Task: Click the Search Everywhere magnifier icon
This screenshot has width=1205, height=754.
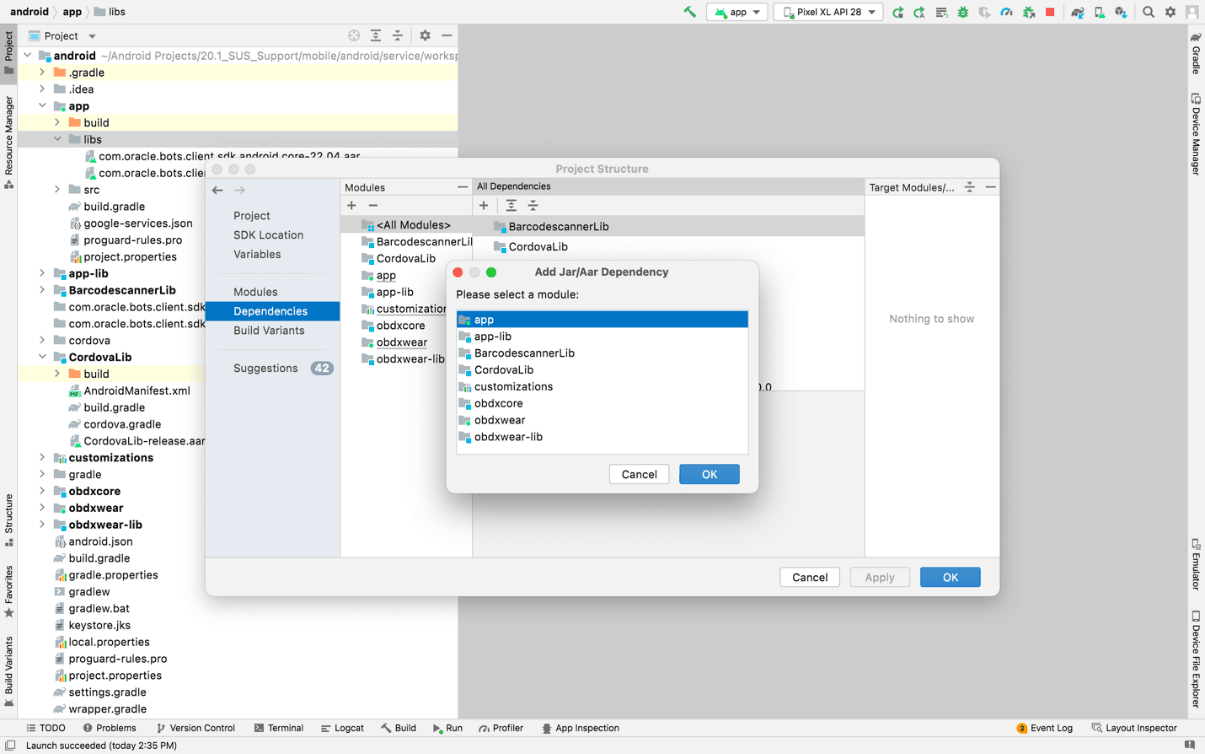Action: pyautogui.click(x=1149, y=12)
